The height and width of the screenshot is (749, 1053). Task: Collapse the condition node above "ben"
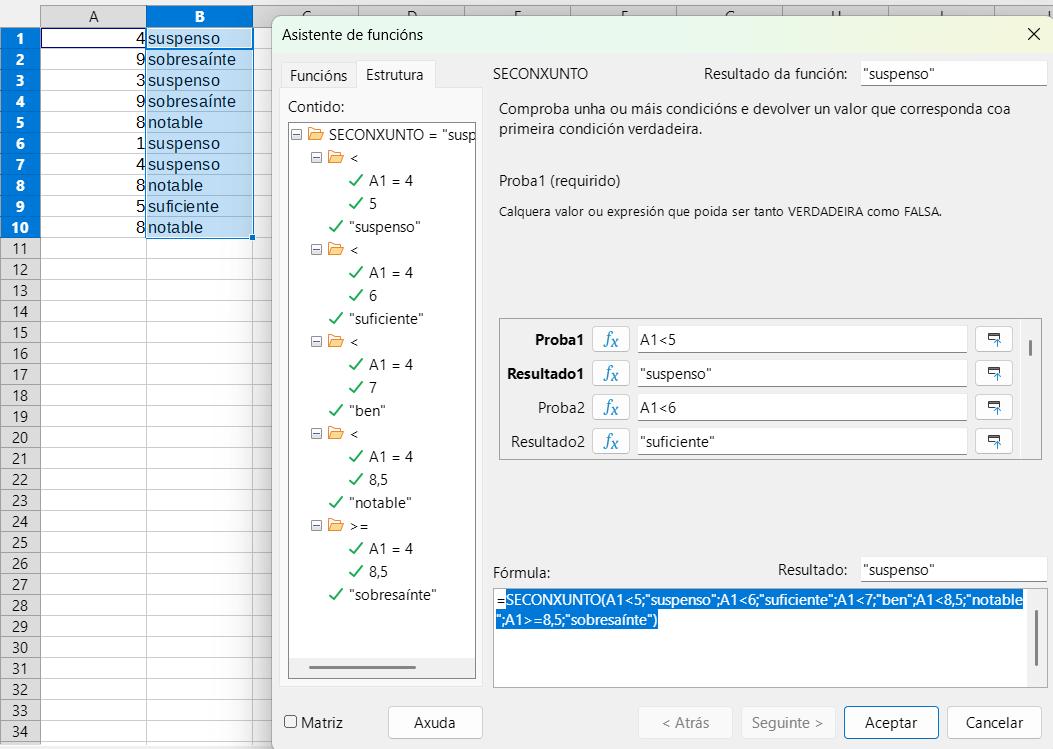click(x=316, y=342)
